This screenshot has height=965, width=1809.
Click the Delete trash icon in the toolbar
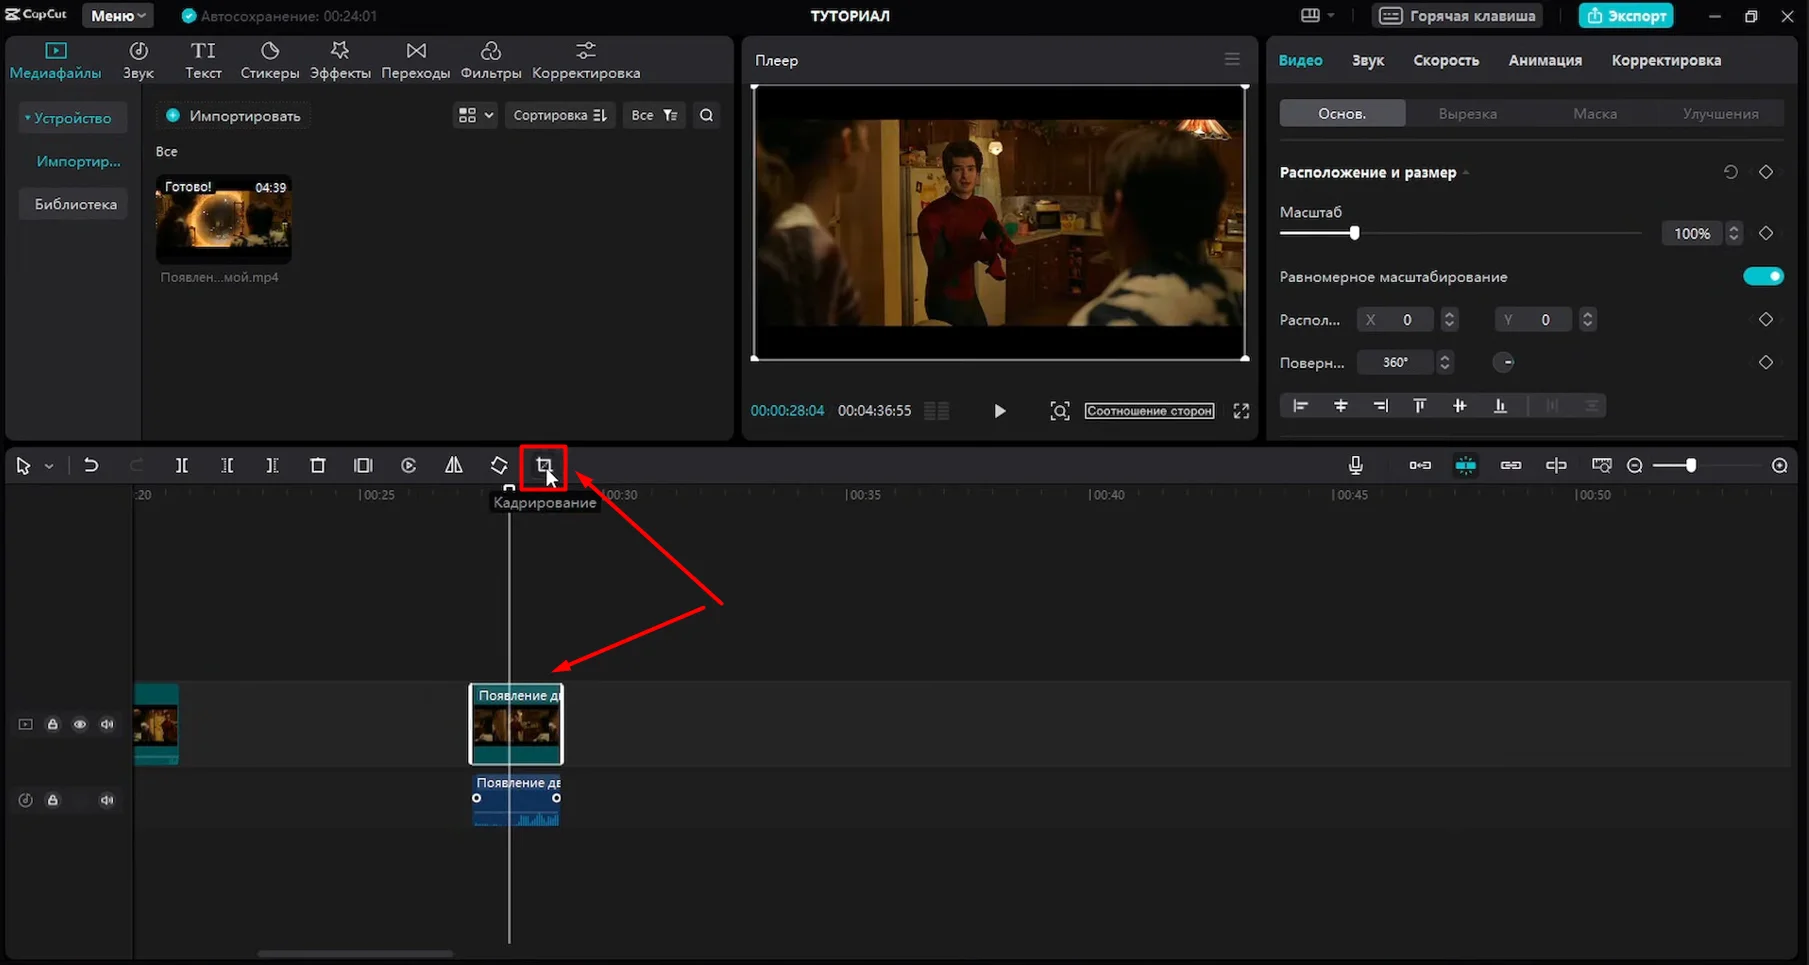coord(318,466)
